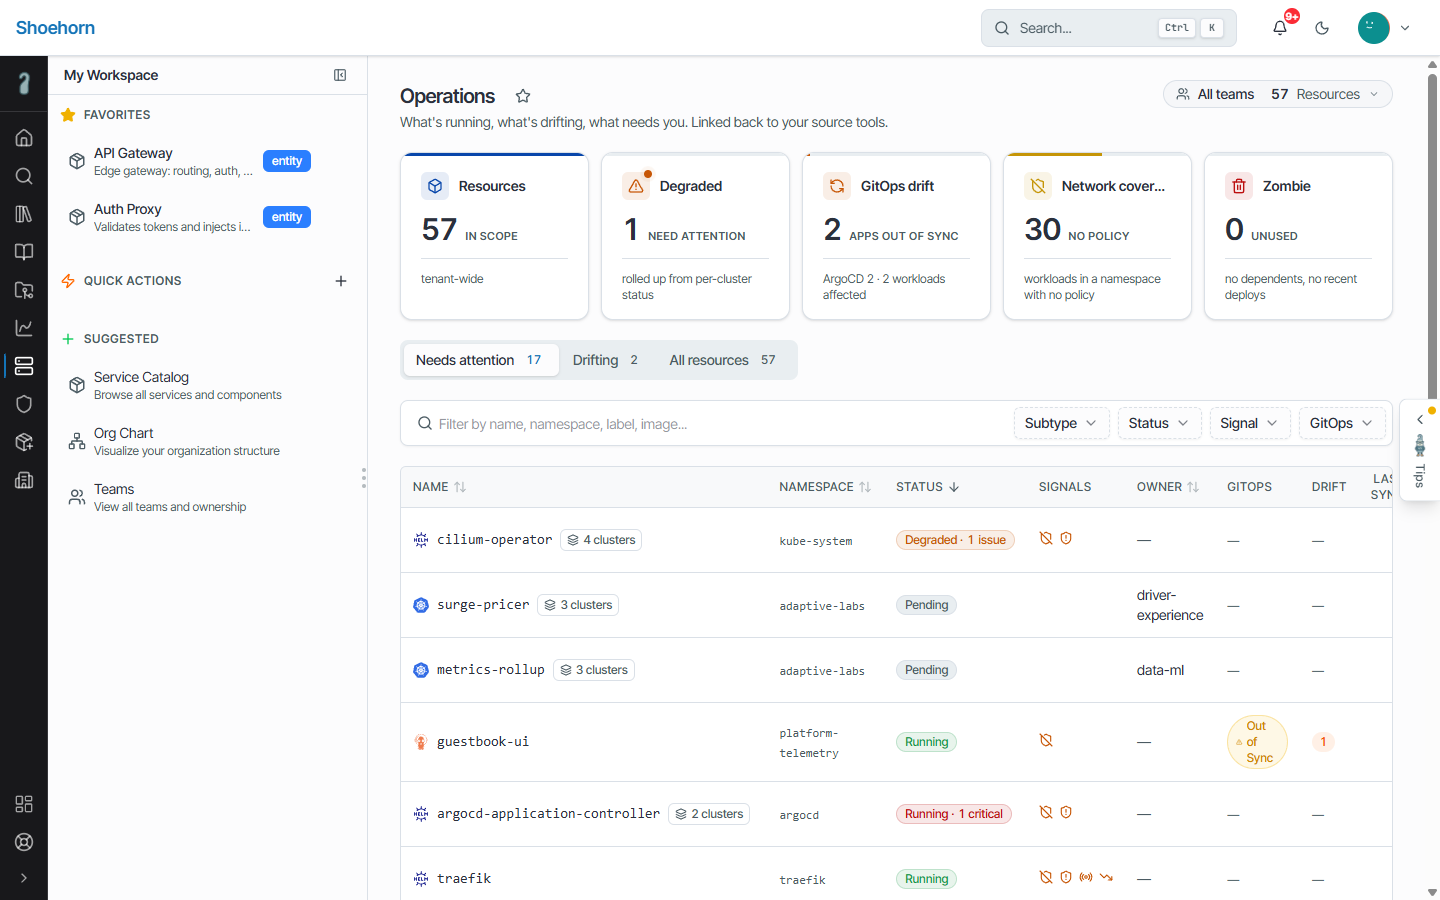Open the Degraded need attention card
Image resolution: width=1440 pixels, height=900 pixels.
695,236
